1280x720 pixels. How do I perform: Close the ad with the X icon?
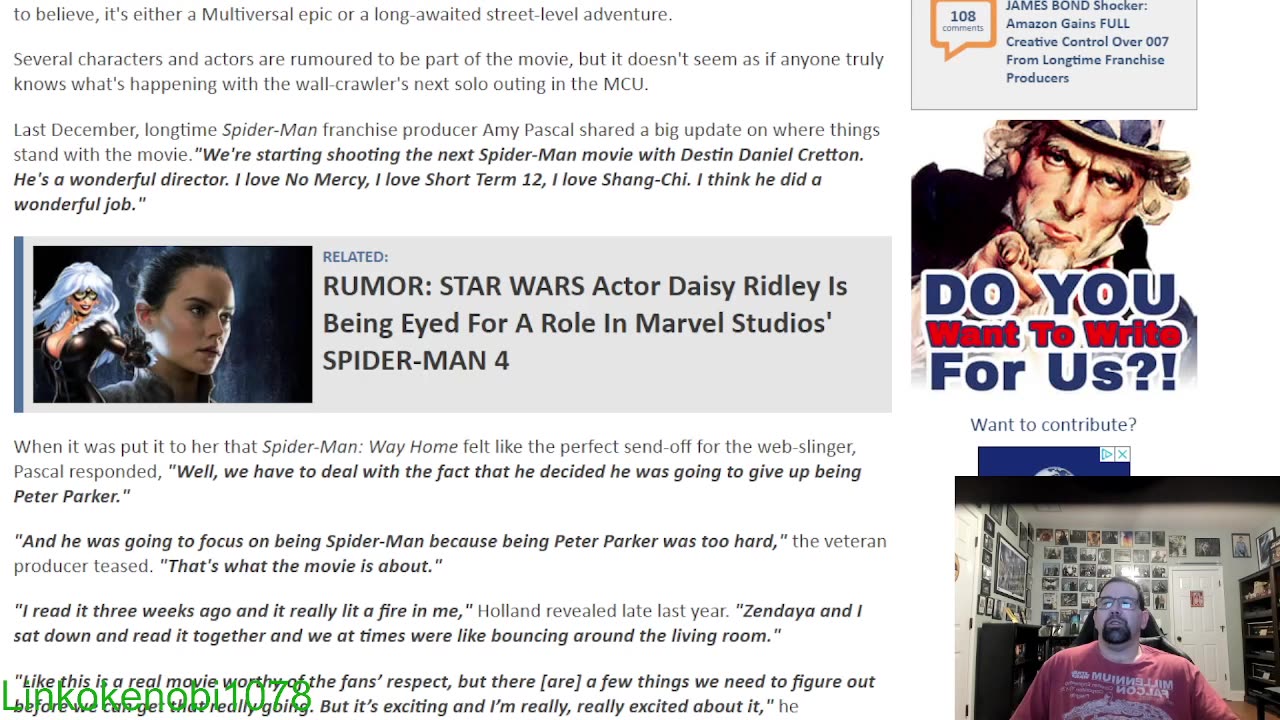click(x=1122, y=455)
